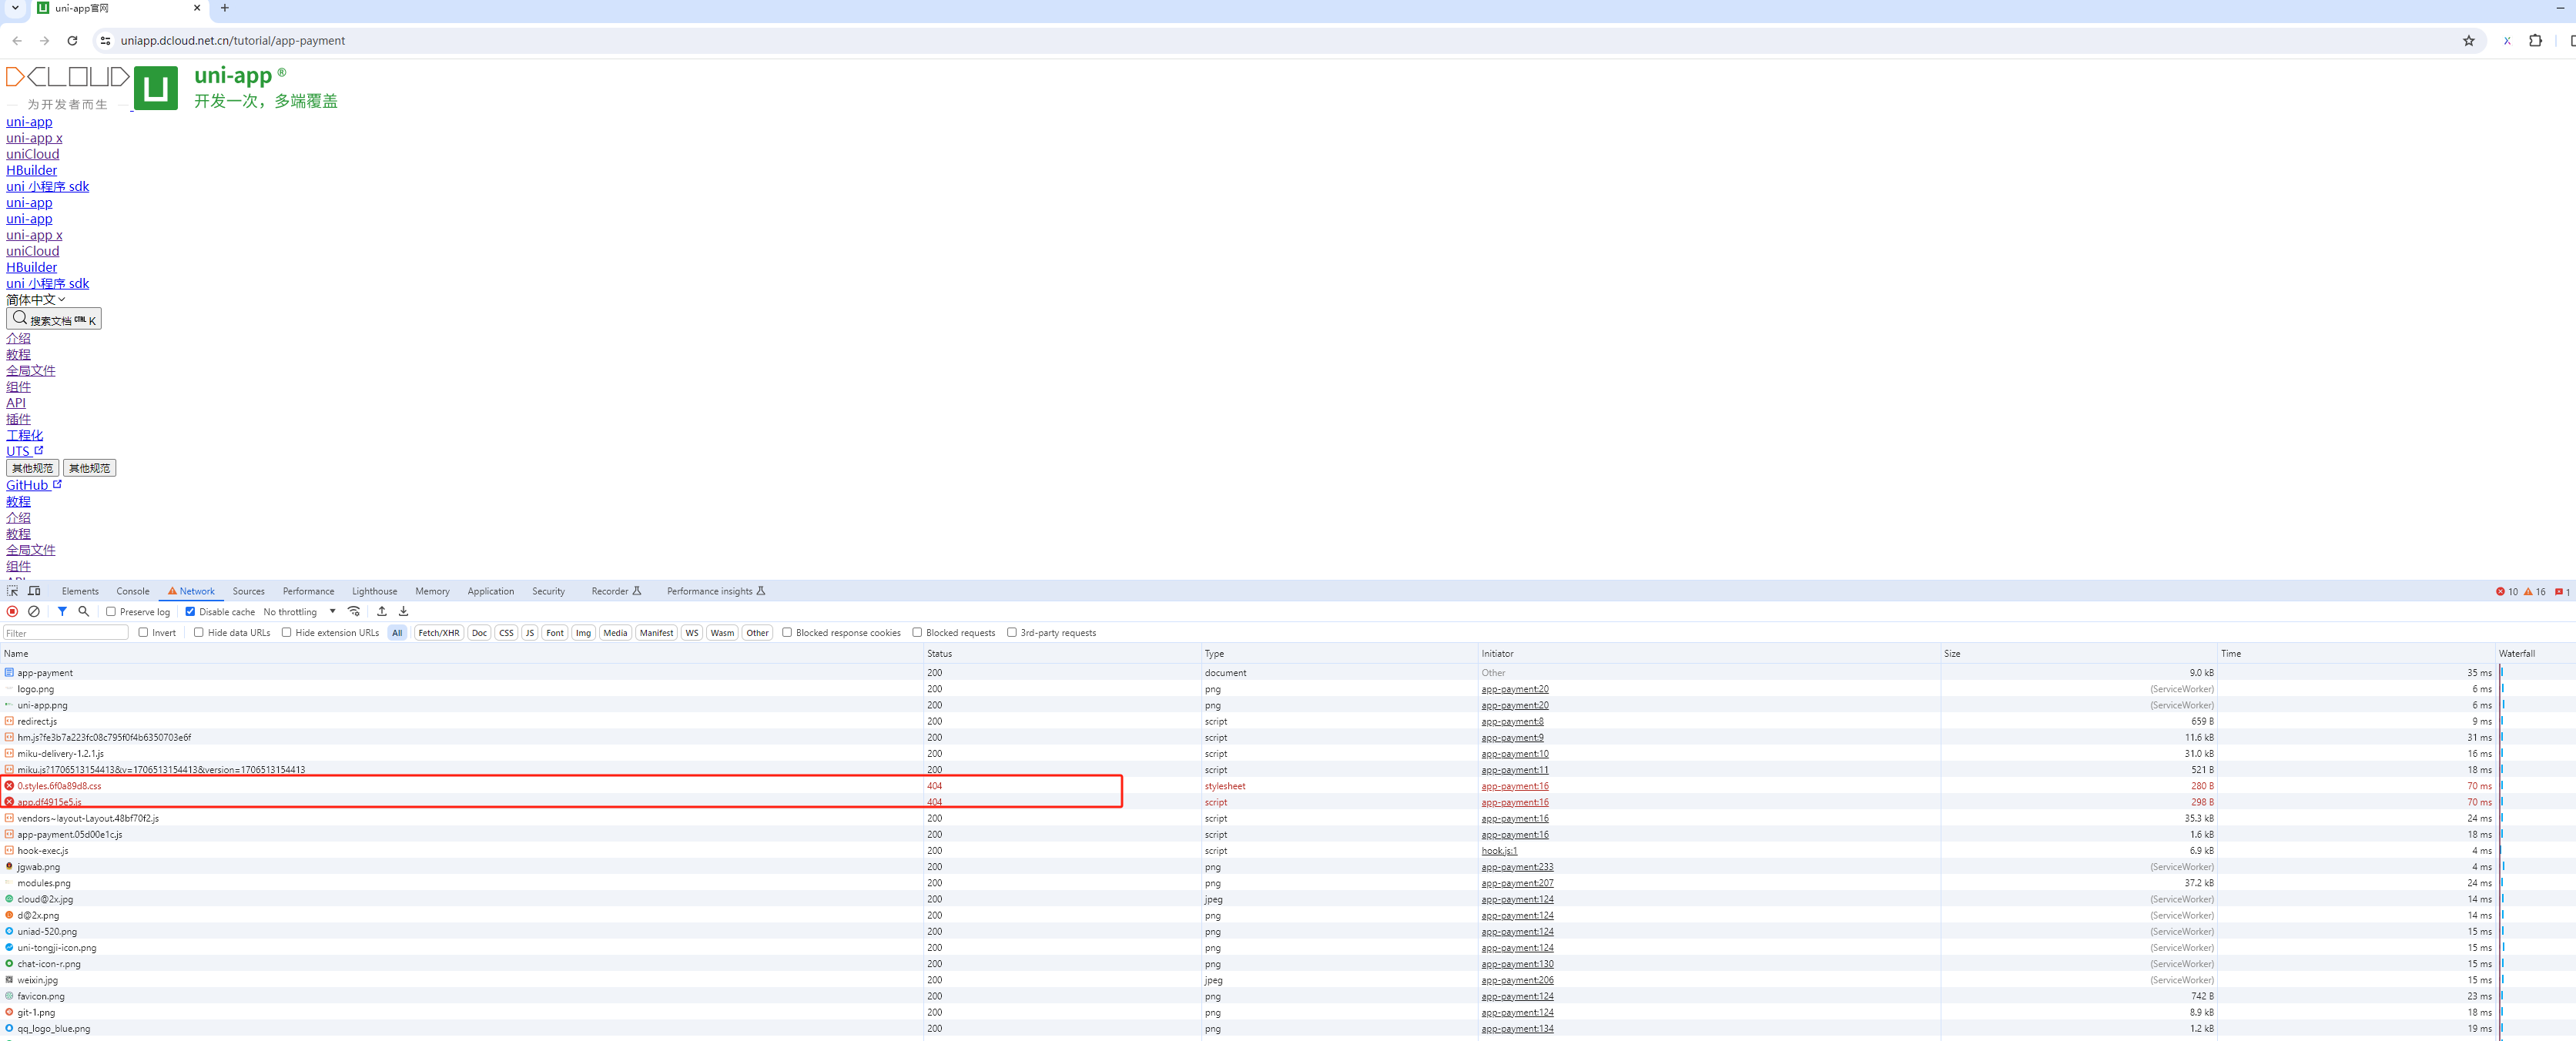Open a new browser tab
This screenshot has height=1041, width=2576.
(x=225, y=8)
